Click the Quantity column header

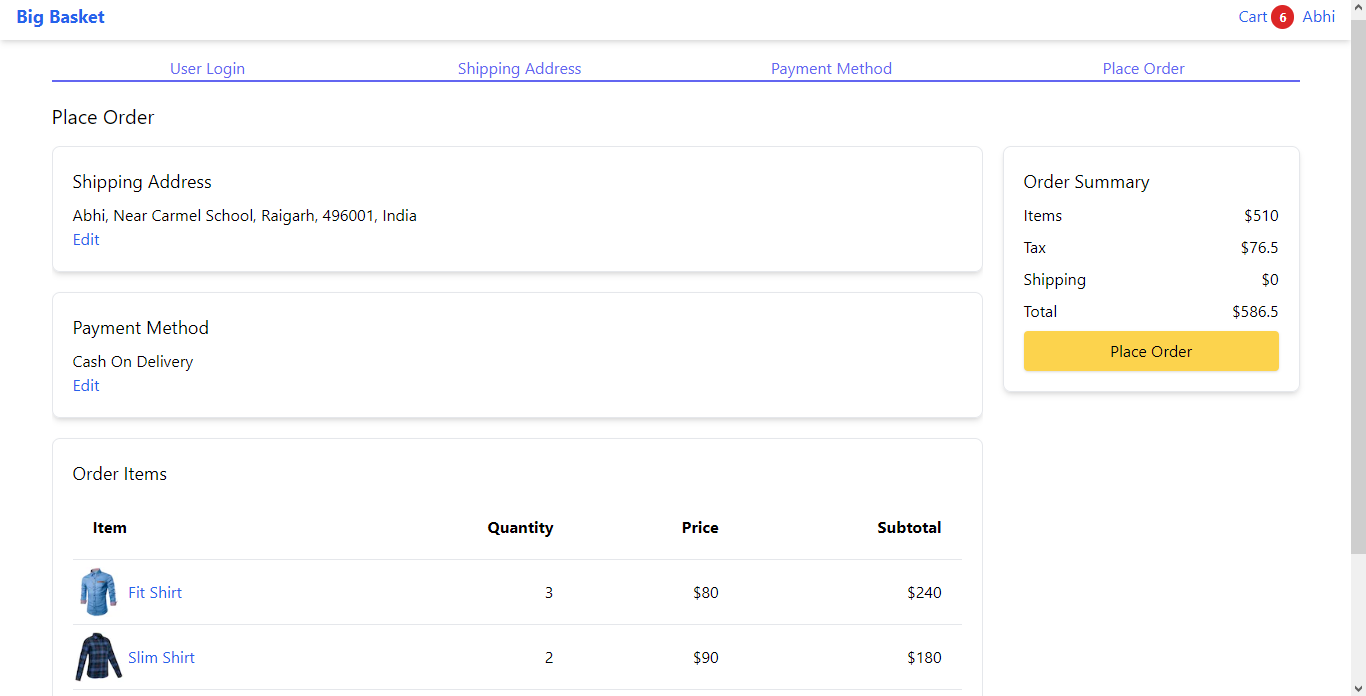coord(520,528)
